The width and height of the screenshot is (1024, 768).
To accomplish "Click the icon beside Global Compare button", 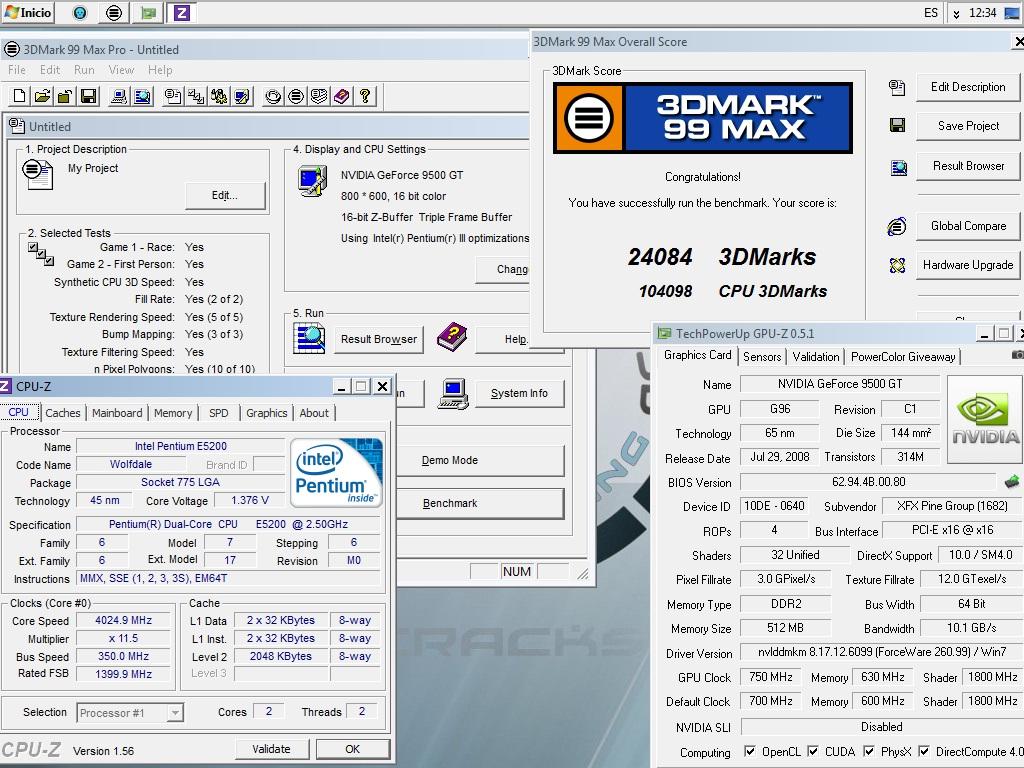I will [x=897, y=226].
